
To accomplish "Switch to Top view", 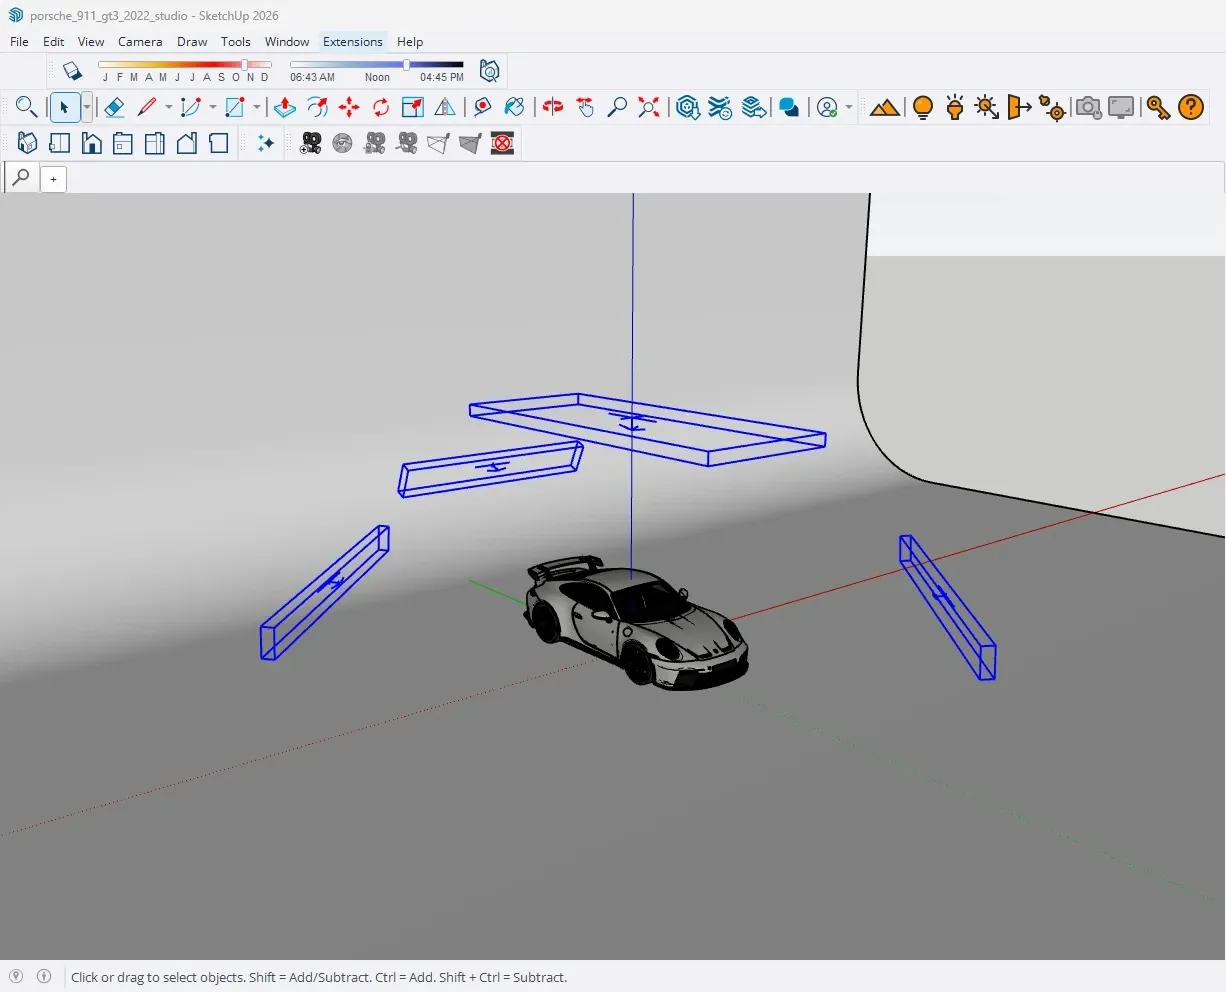I will pyautogui.click(x=59, y=143).
